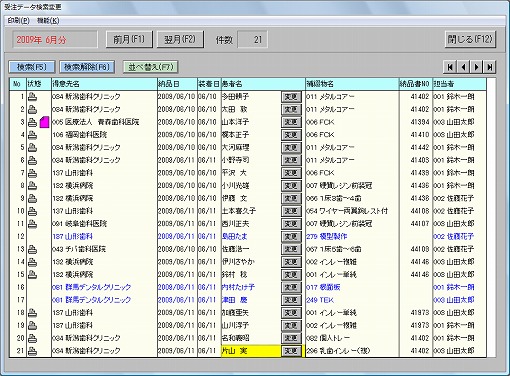
Task: Select delivery slip number 44107 in row 11
Action: (416, 224)
